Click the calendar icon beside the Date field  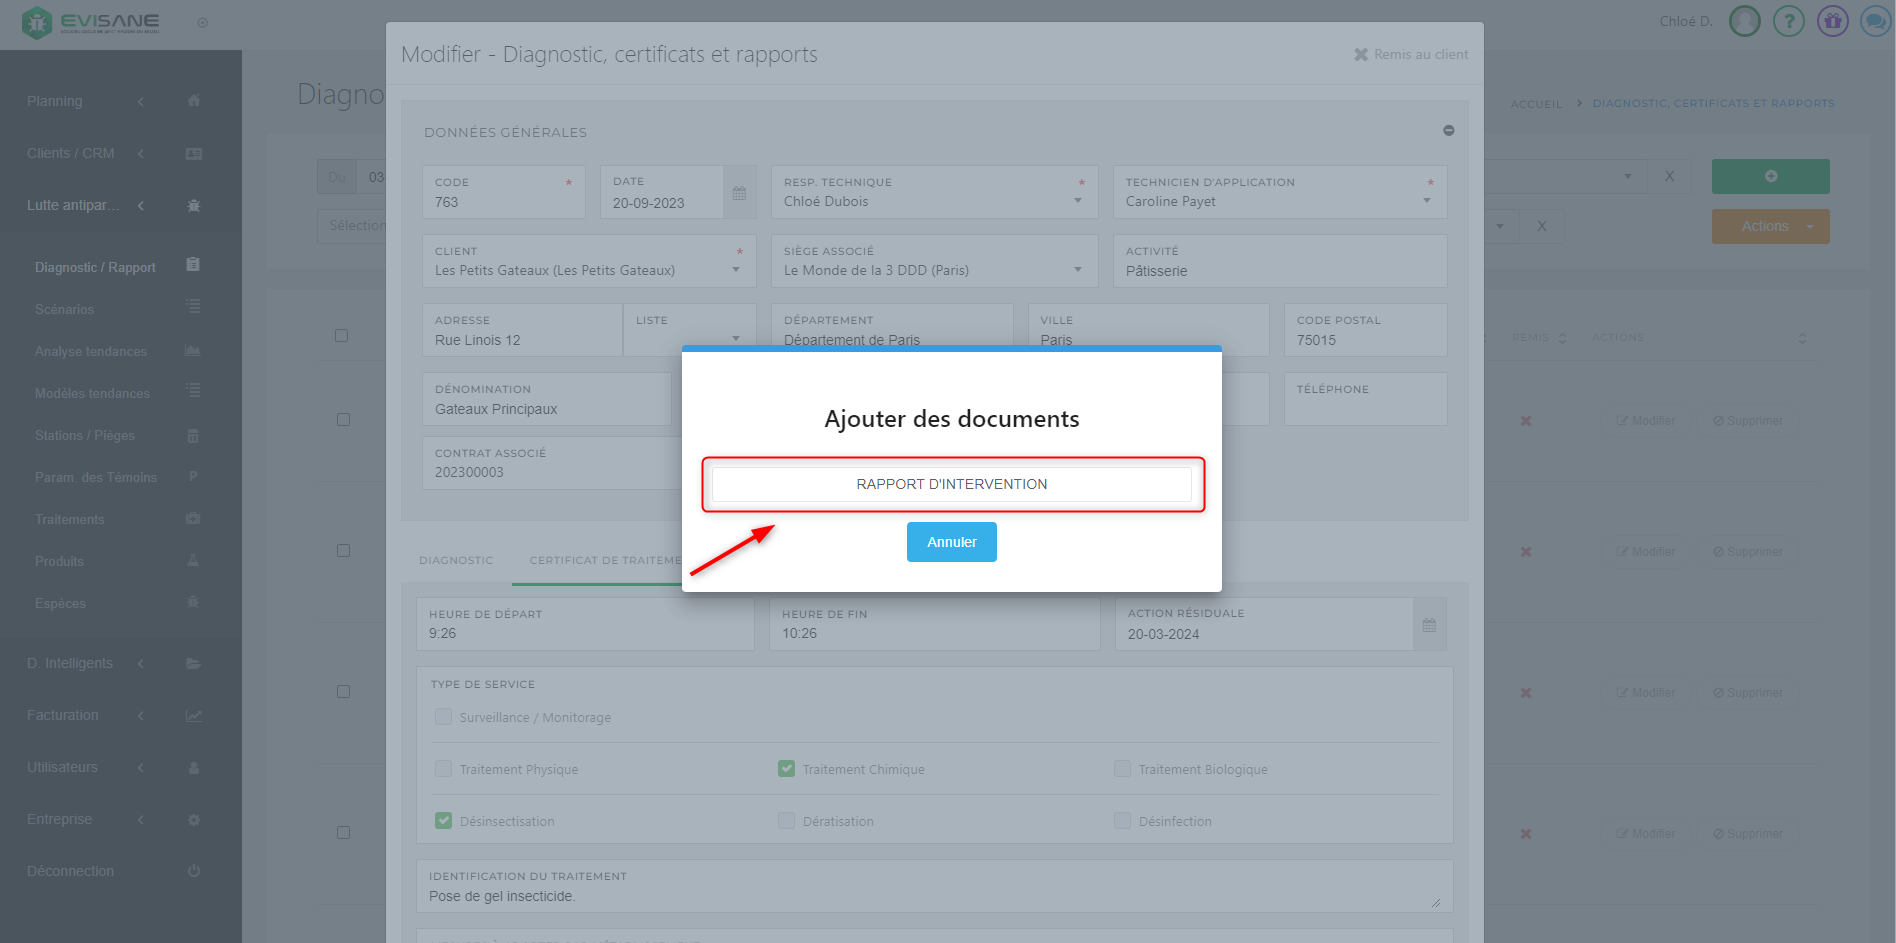coord(739,193)
